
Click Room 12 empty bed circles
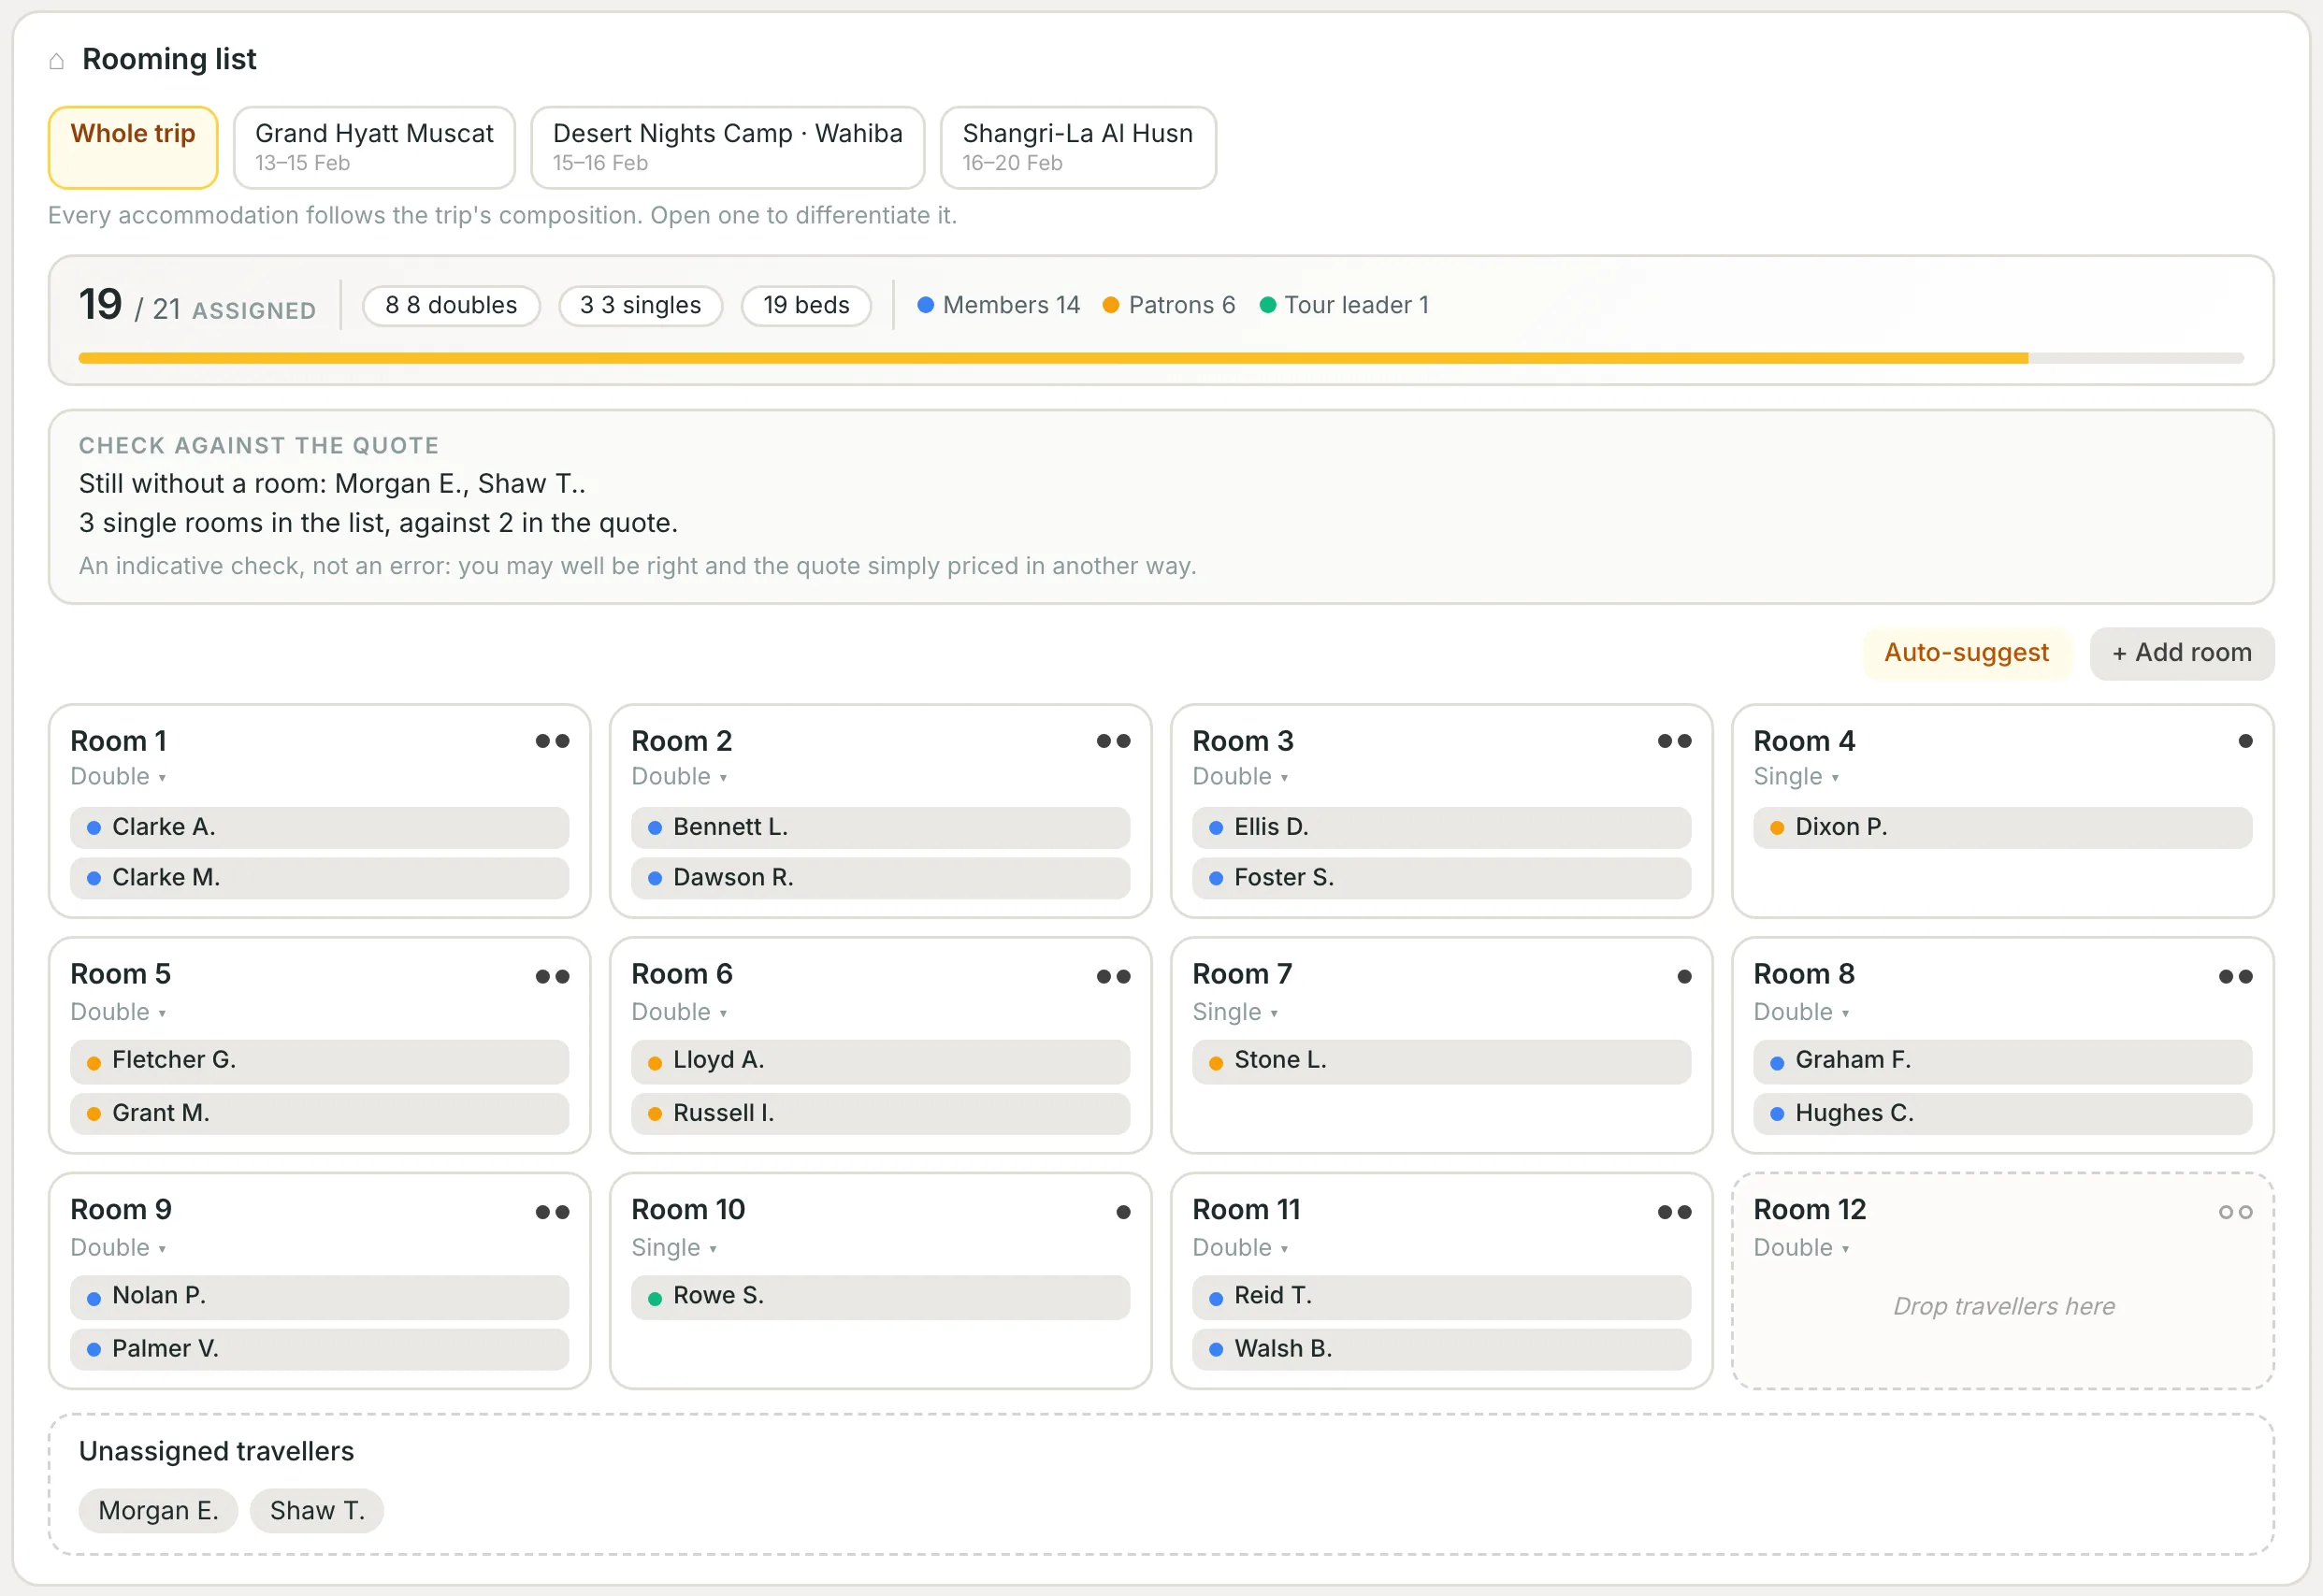coord(2235,1212)
